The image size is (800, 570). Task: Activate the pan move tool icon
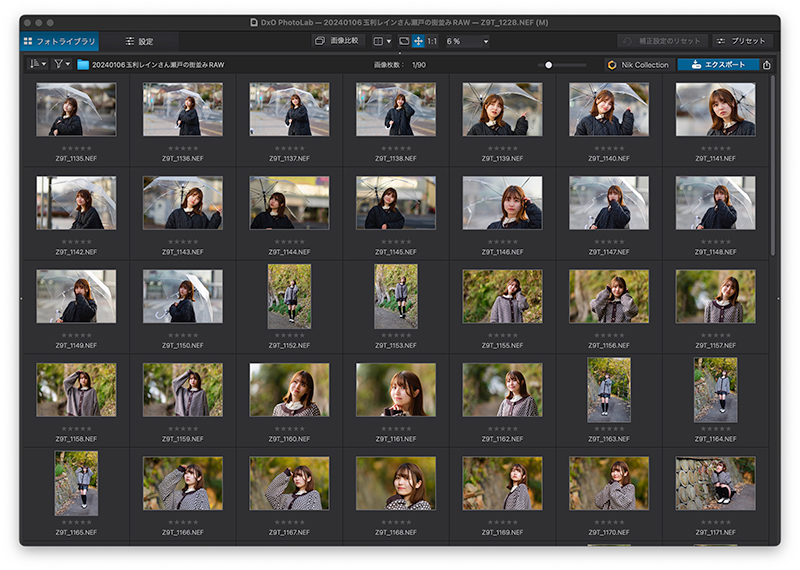coord(418,41)
